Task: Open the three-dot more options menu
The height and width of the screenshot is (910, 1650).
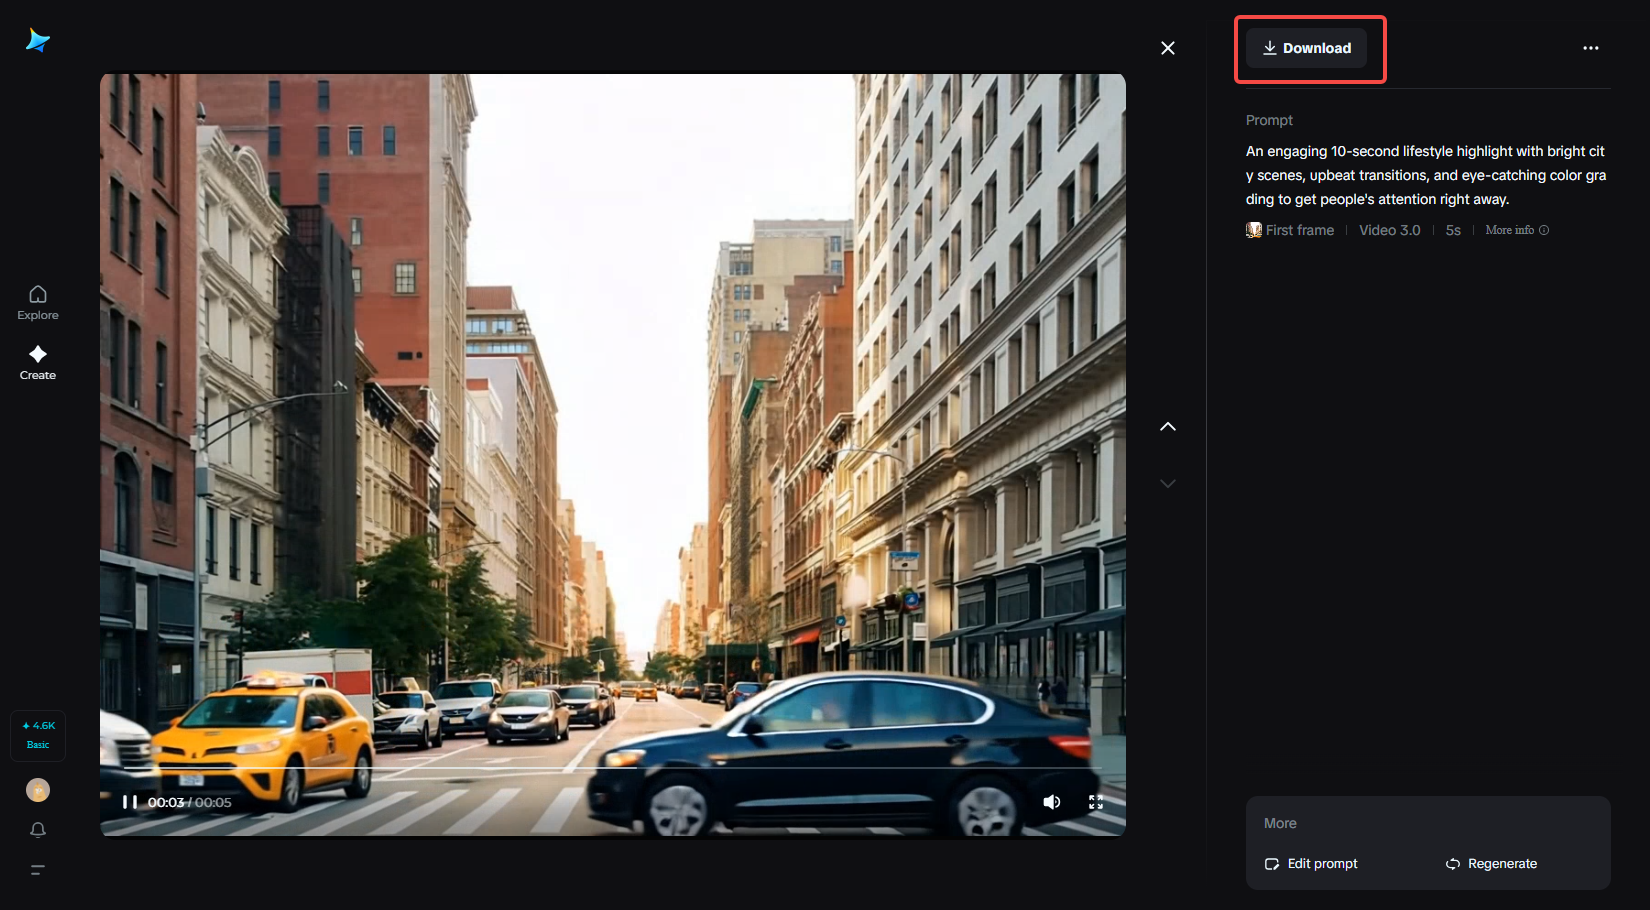Action: [x=1591, y=48]
